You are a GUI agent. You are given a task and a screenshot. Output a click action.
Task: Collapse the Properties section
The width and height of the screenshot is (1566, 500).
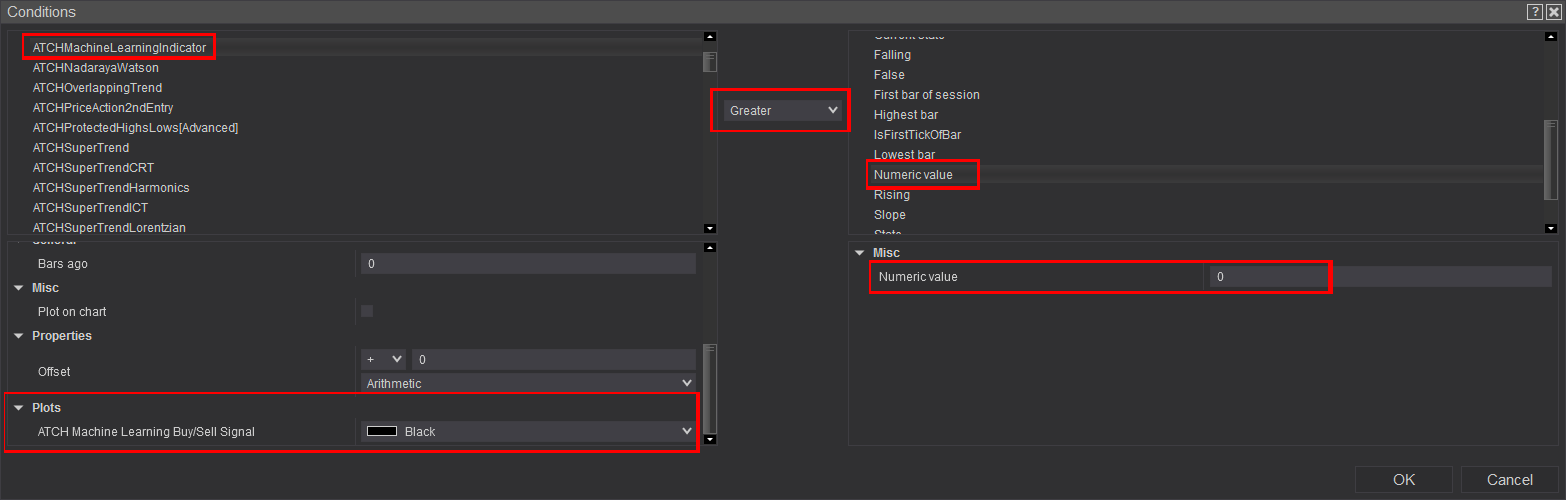pyautogui.click(x=19, y=336)
